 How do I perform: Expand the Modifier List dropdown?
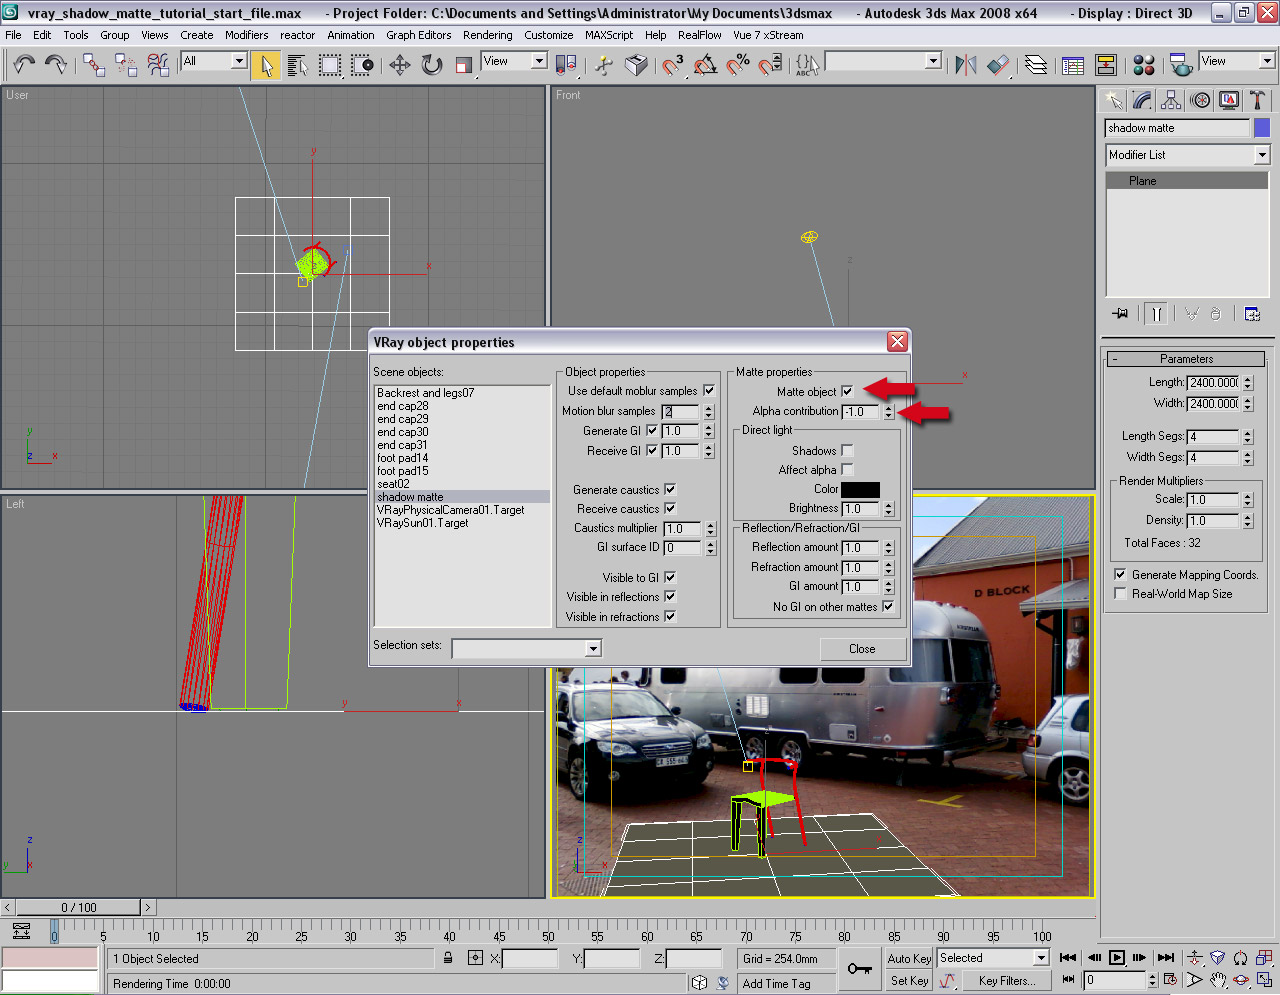(x=1261, y=155)
